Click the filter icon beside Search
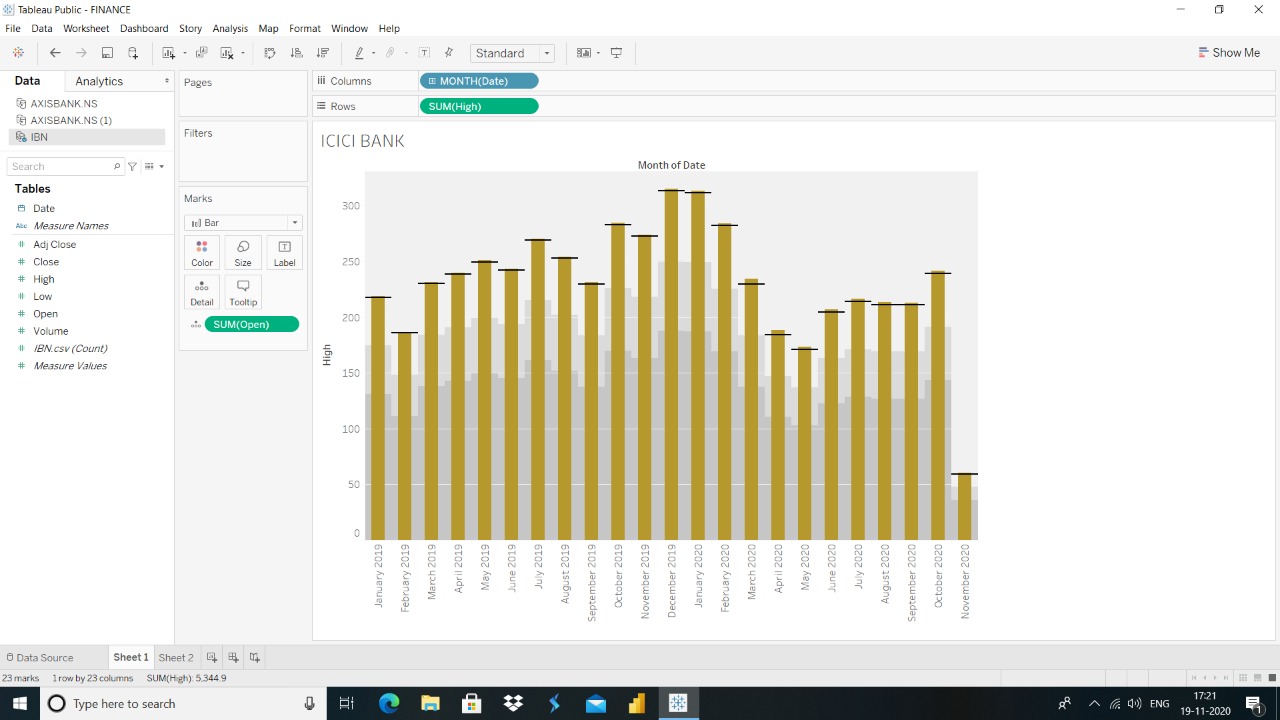The width and height of the screenshot is (1280, 720). tap(132, 166)
